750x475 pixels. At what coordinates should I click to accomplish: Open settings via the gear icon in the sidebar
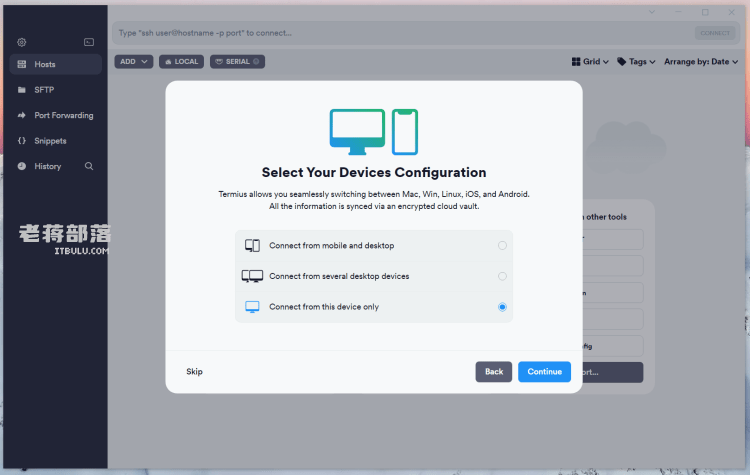(22, 42)
